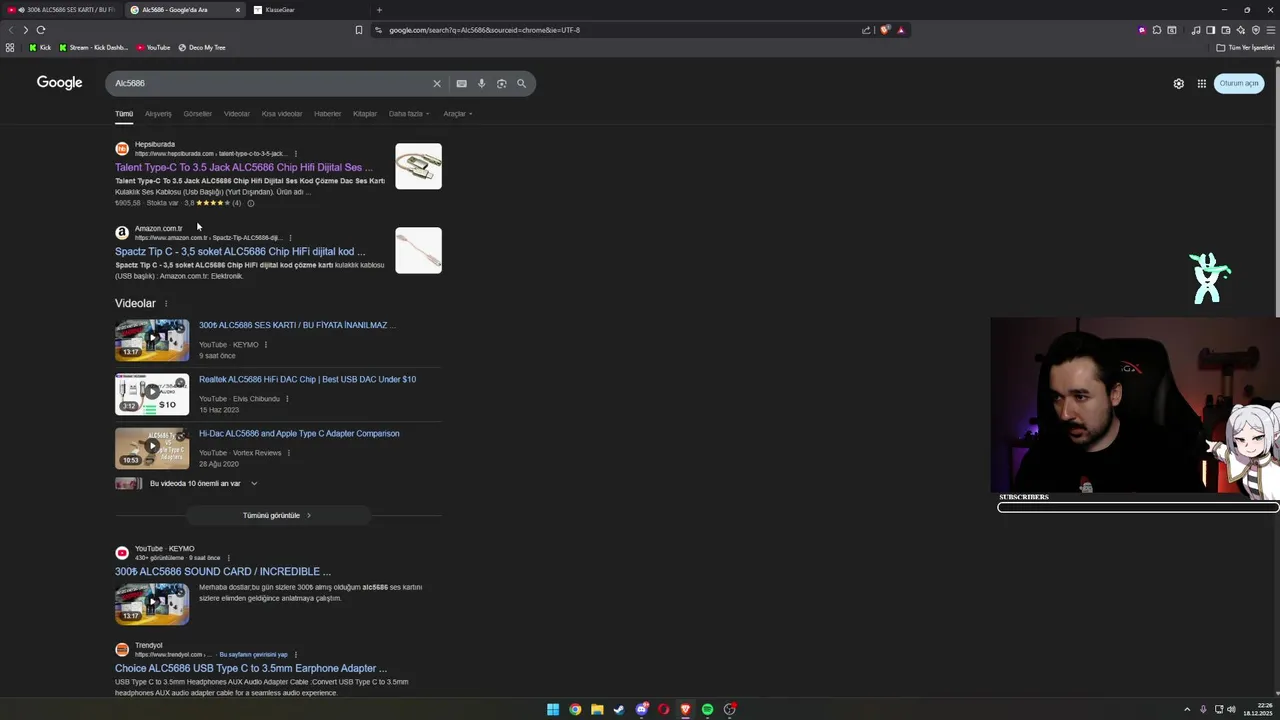Image resolution: width=1280 pixels, height=720 pixels.
Task: Open options for the Vortex Reviews video
Action: (289, 453)
